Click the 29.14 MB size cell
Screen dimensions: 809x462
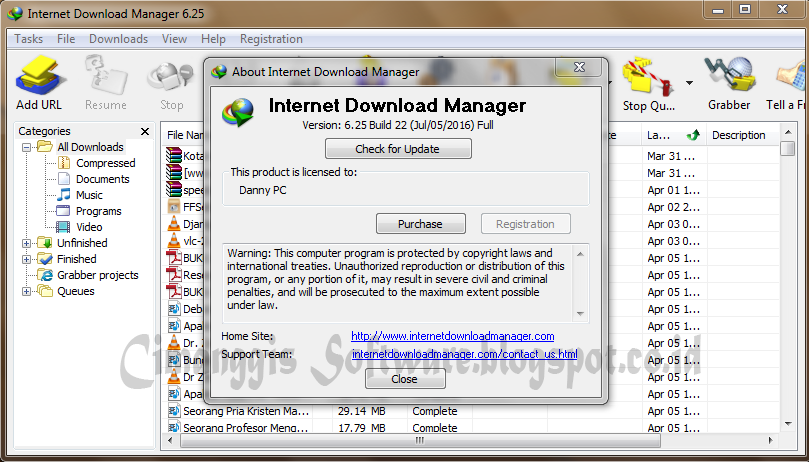(362, 411)
